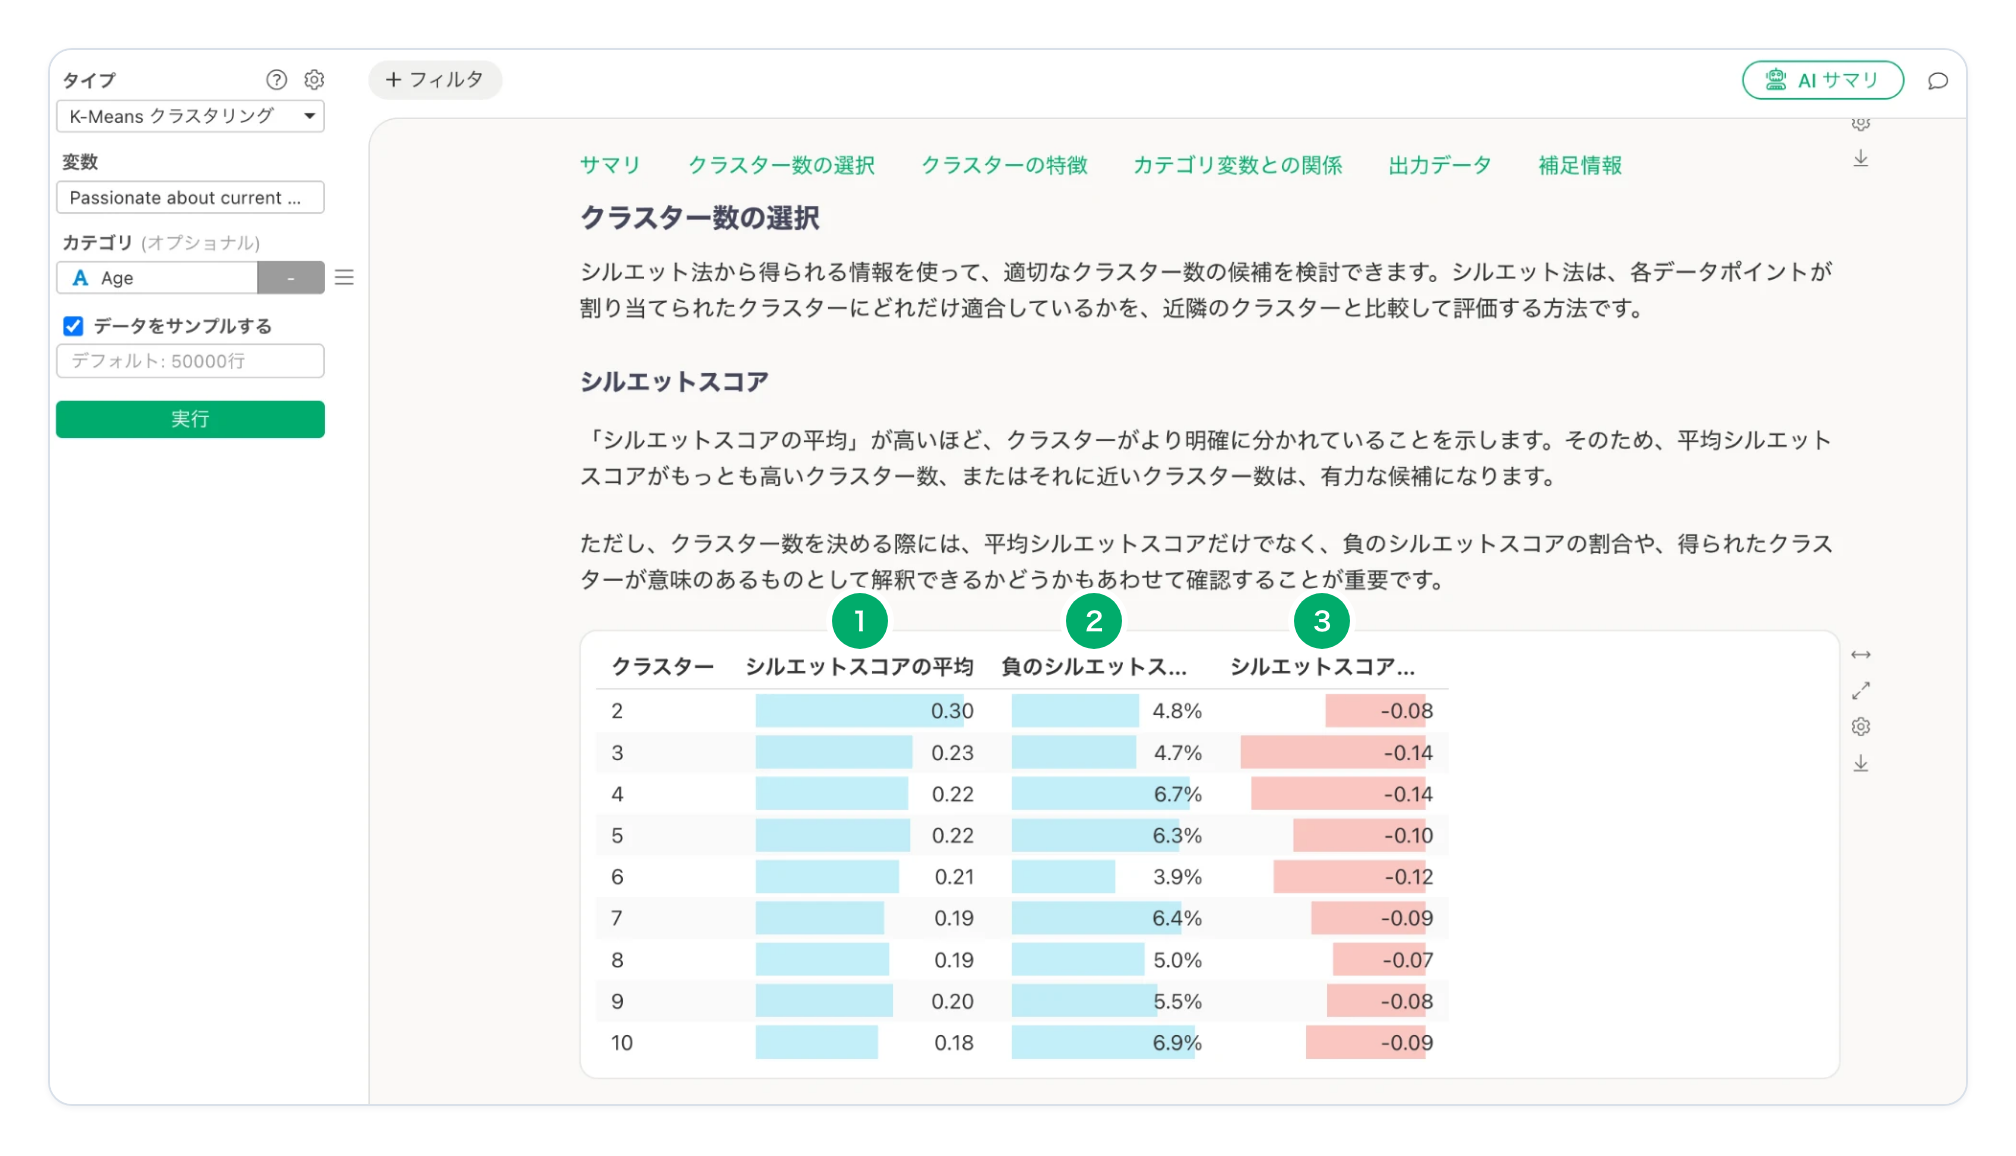Click the table width horizontal arrows icon
This screenshot has height=1156, width=2016.
[1860, 655]
